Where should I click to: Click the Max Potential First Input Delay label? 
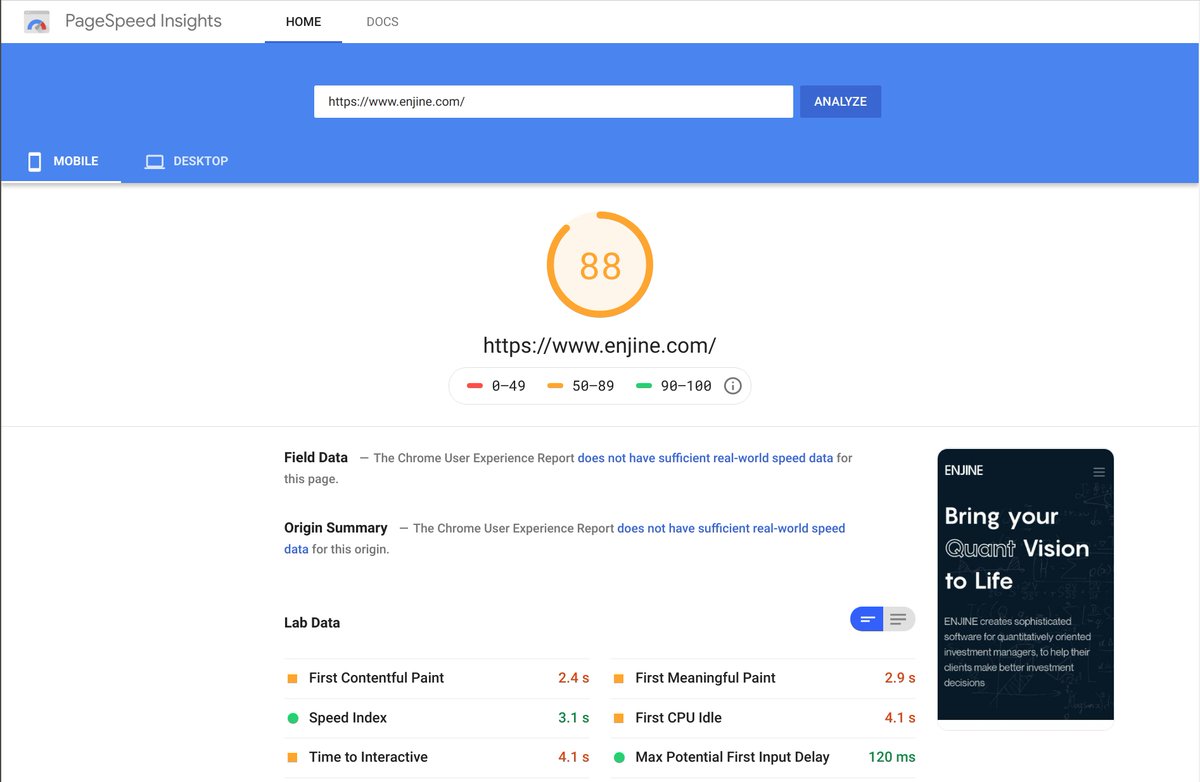(x=732, y=757)
